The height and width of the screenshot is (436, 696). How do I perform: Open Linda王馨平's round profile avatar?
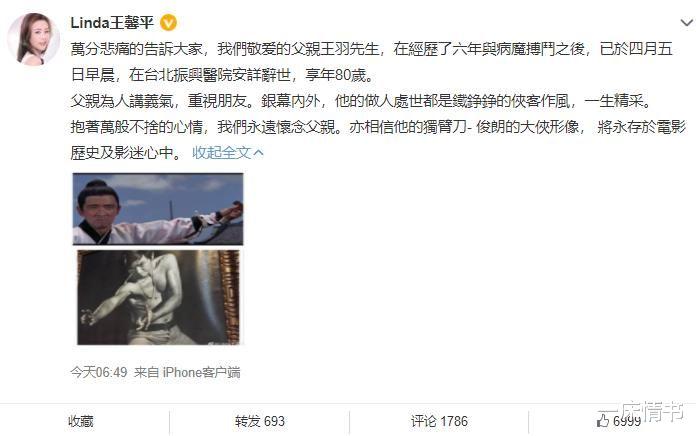(34, 39)
